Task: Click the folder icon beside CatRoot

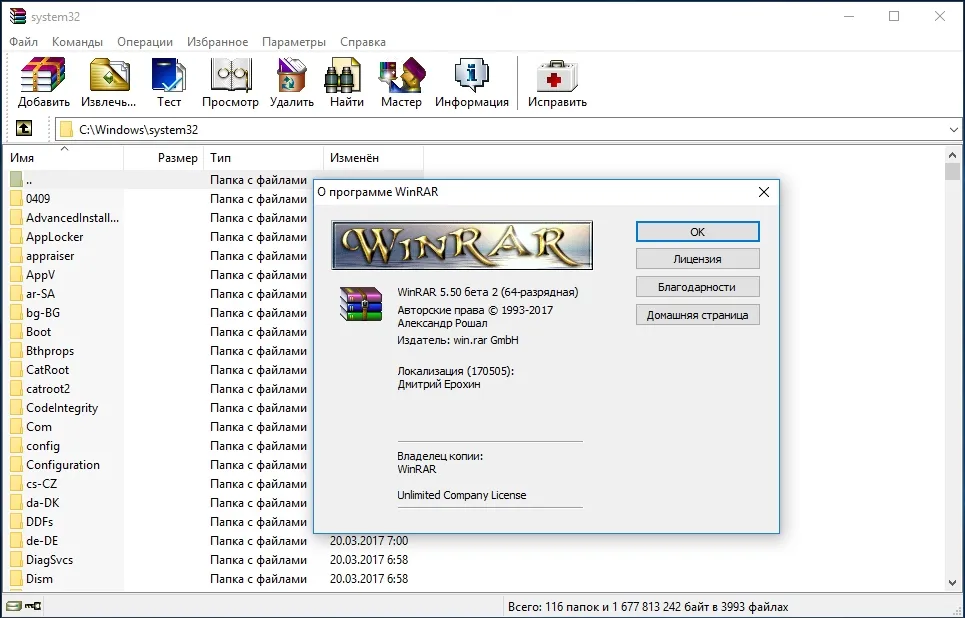Action: [x=16, y=369]
